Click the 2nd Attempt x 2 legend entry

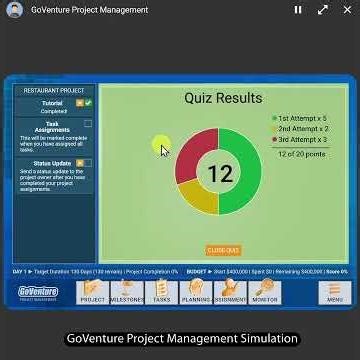(x=300, y=129)
